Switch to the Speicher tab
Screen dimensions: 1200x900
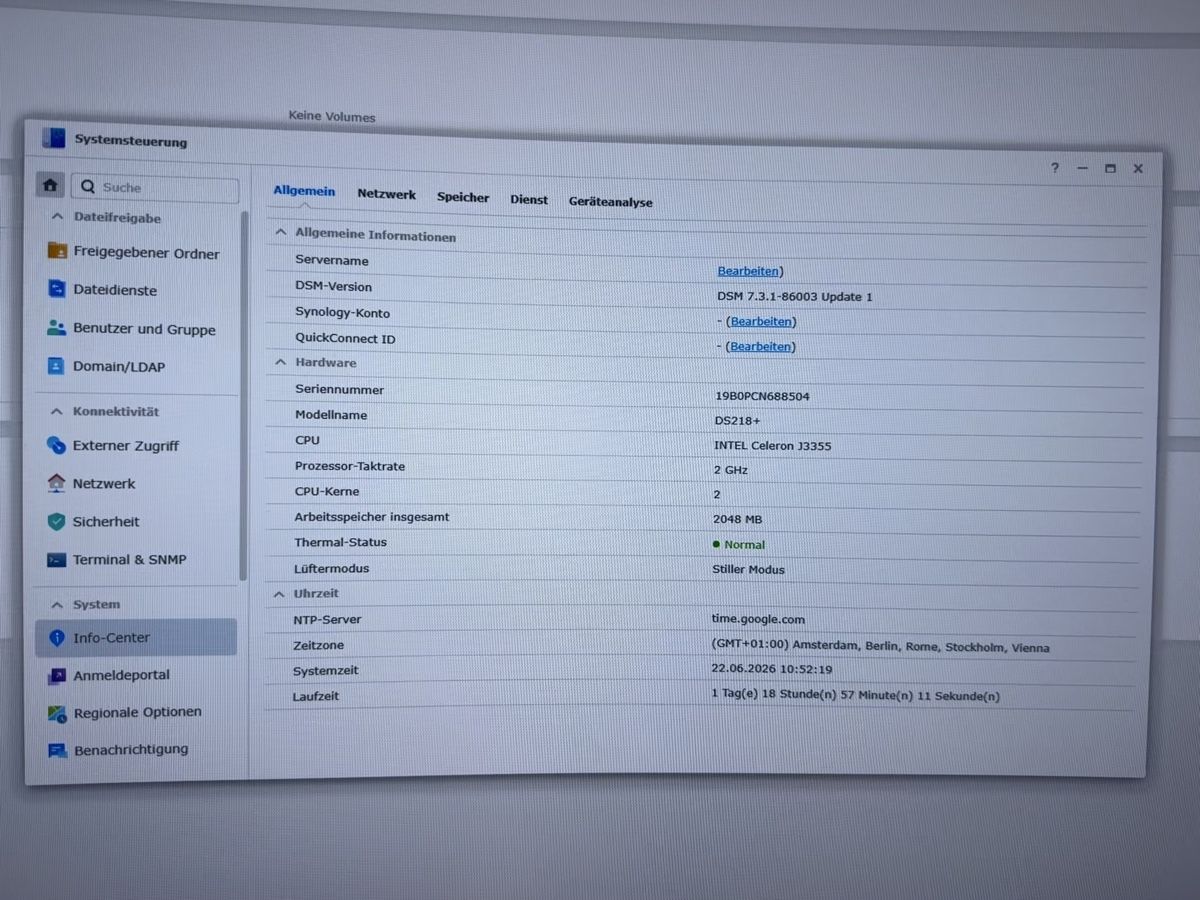(463, 197)
